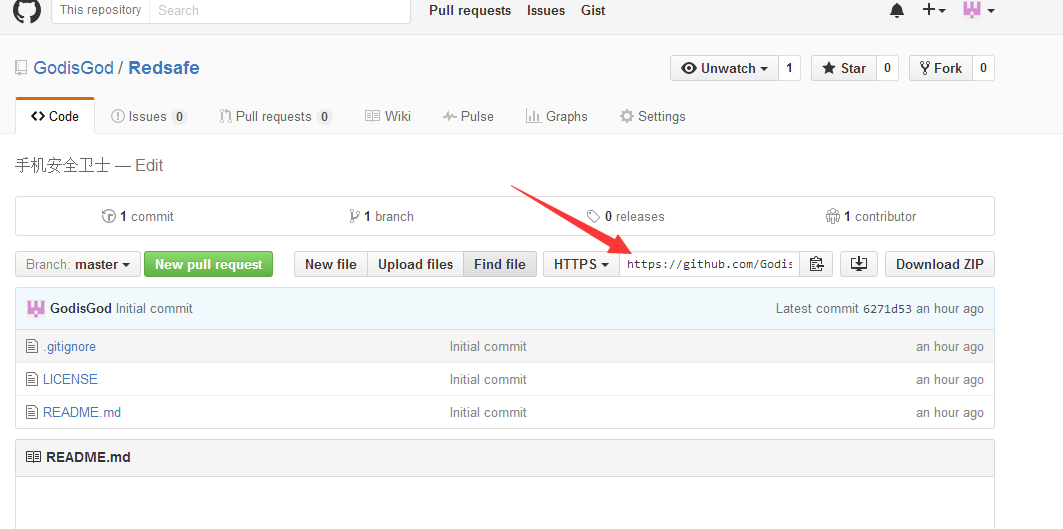Focus the repository Search field
Viewport: 1063px width, 529px height.
coord(279,11)
